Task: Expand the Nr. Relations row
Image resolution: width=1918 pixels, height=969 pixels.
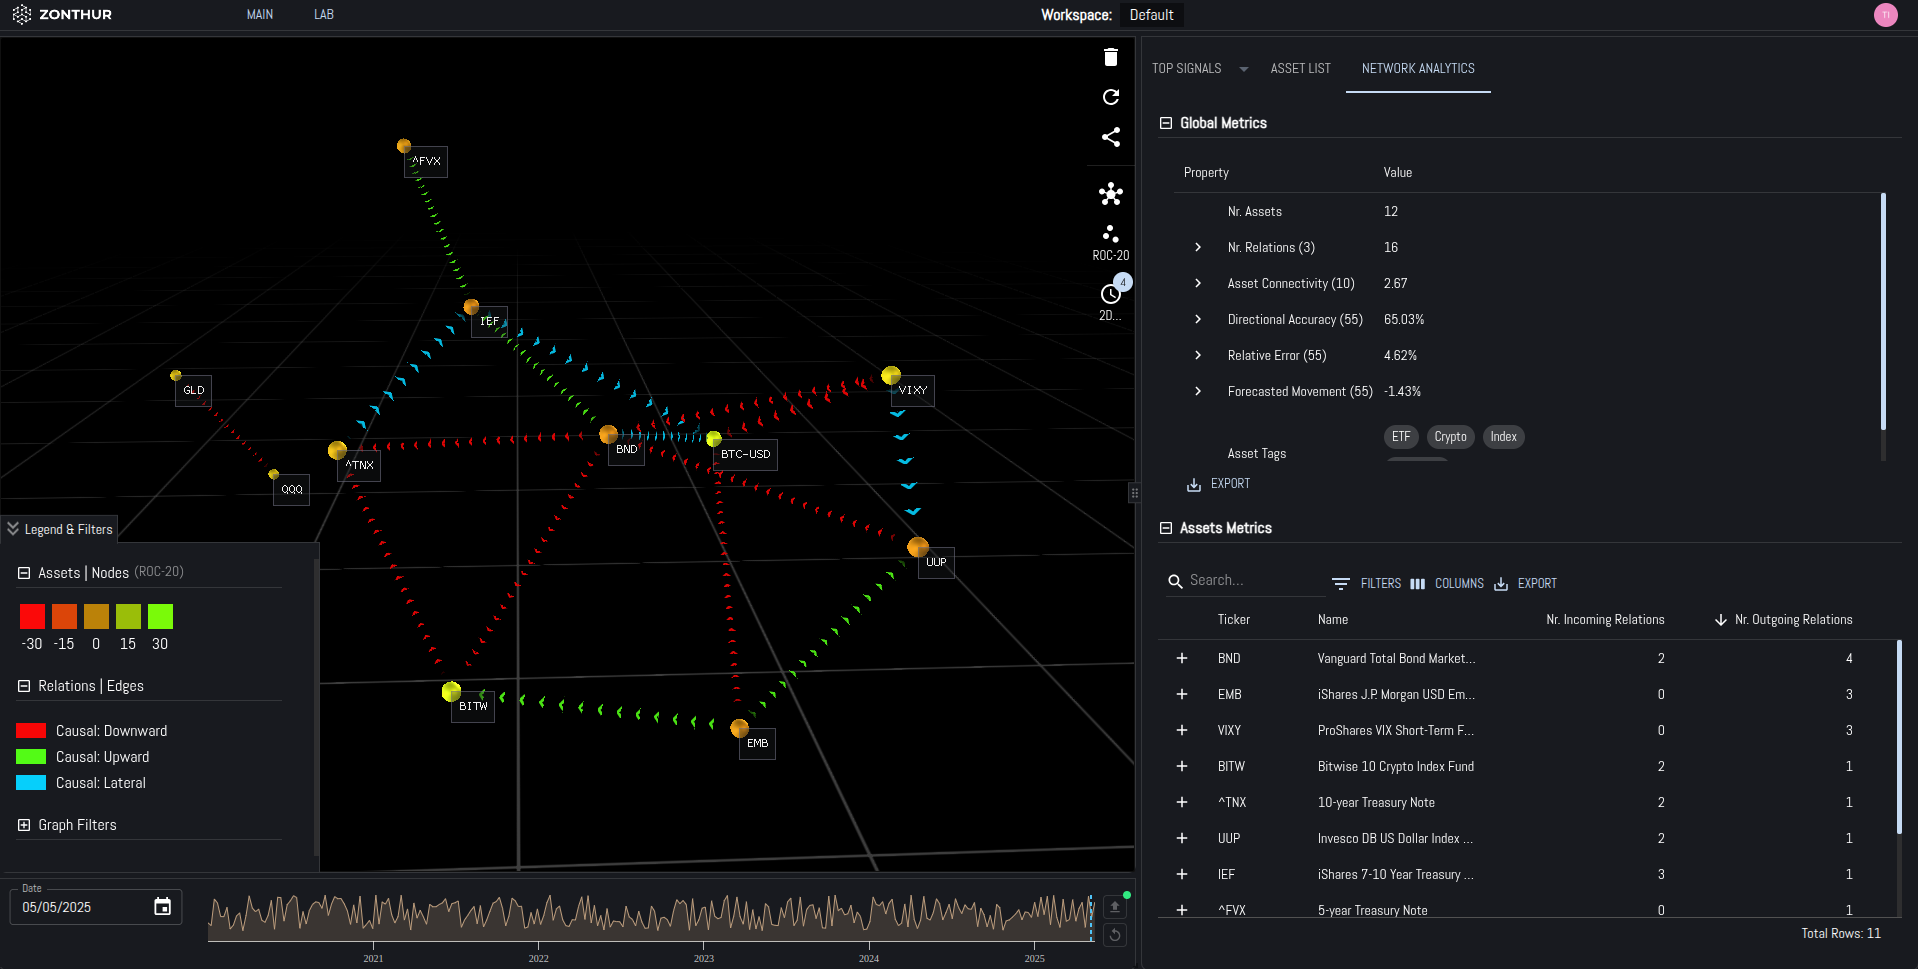Action: tap(1198, 248)
